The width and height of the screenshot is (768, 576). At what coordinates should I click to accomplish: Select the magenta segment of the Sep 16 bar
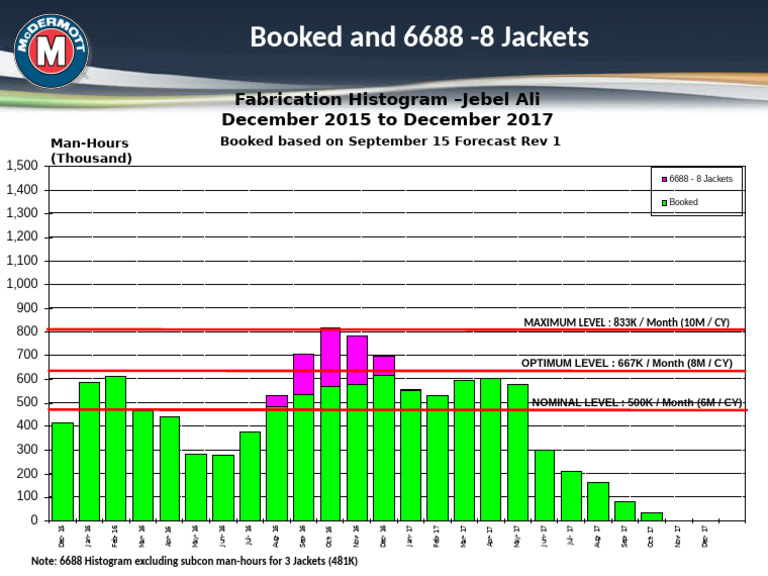pyautogui.click(x=304, y=374)
